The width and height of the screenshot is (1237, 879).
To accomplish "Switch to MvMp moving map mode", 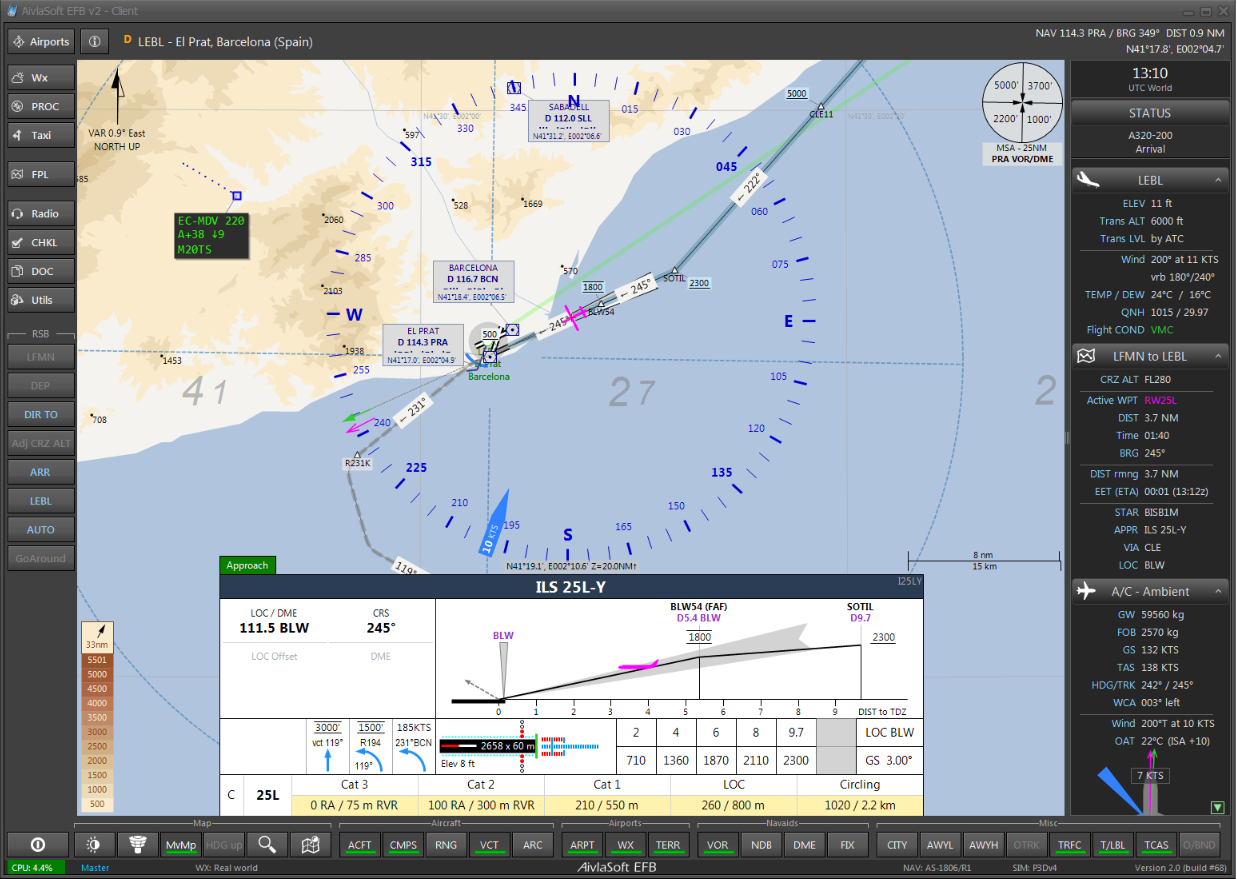I will [181, 845].
